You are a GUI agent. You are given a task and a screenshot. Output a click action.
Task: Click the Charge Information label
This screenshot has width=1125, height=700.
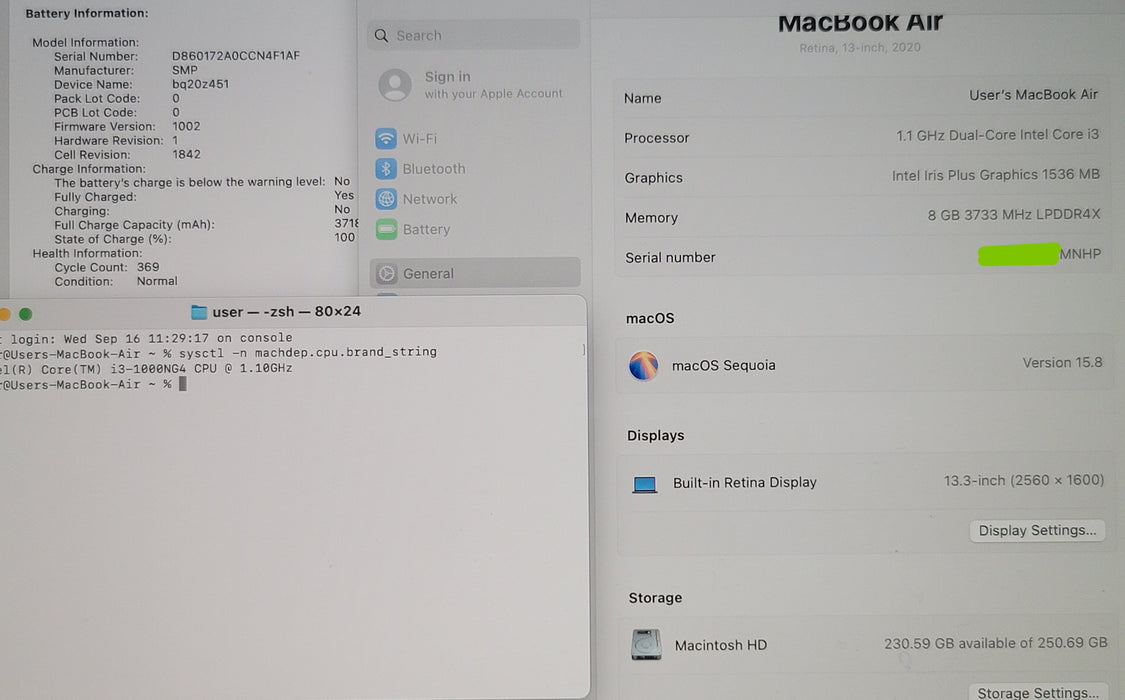pos(89,169)
